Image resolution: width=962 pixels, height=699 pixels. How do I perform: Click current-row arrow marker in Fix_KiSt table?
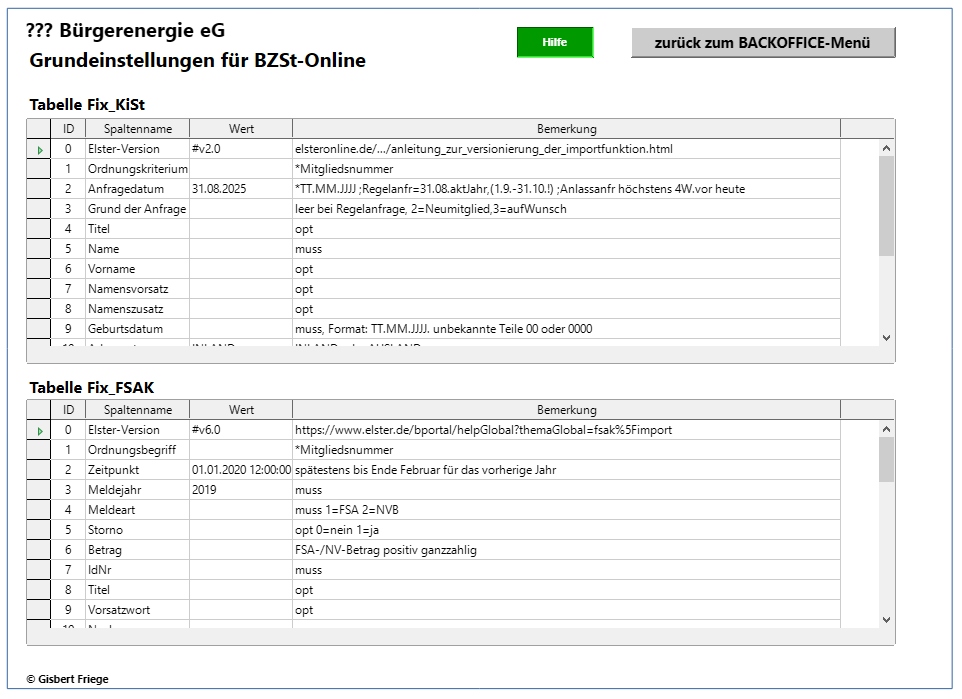pos(39,149)
